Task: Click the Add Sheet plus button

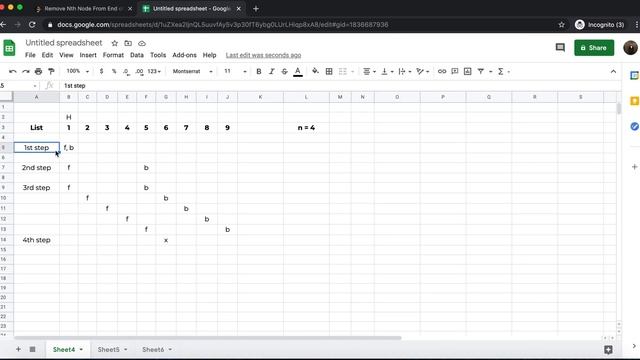Action: [x=18, y=349]
